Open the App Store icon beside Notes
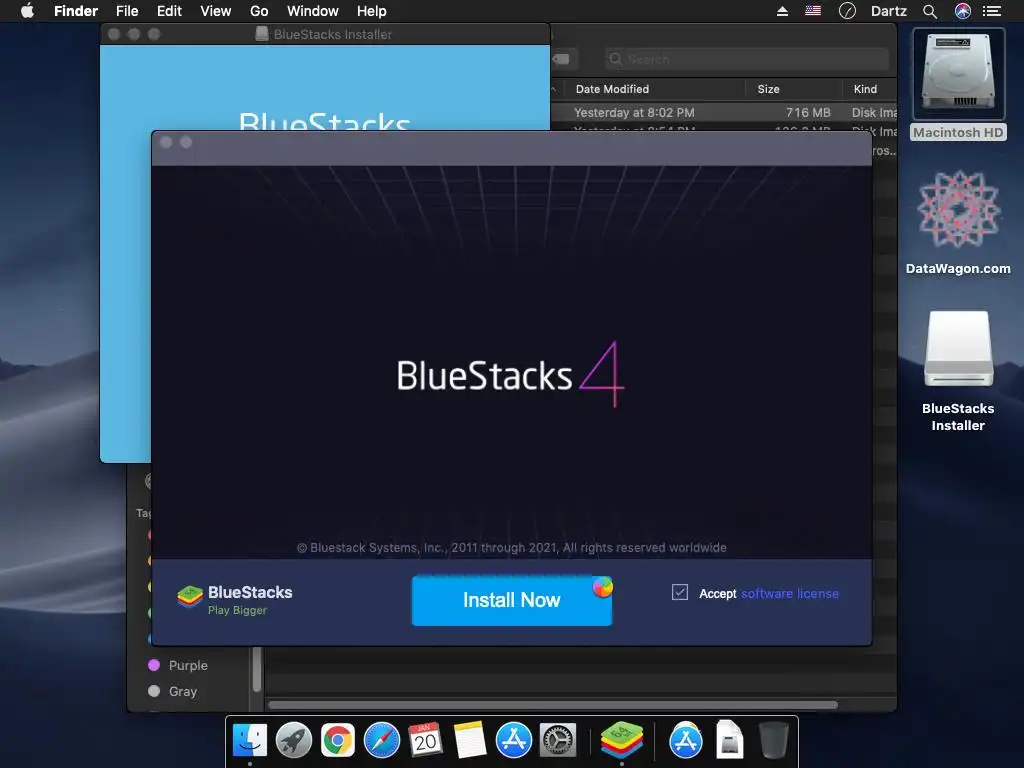Viewport: 1024px width, 768px height. [x=514, y=740]
